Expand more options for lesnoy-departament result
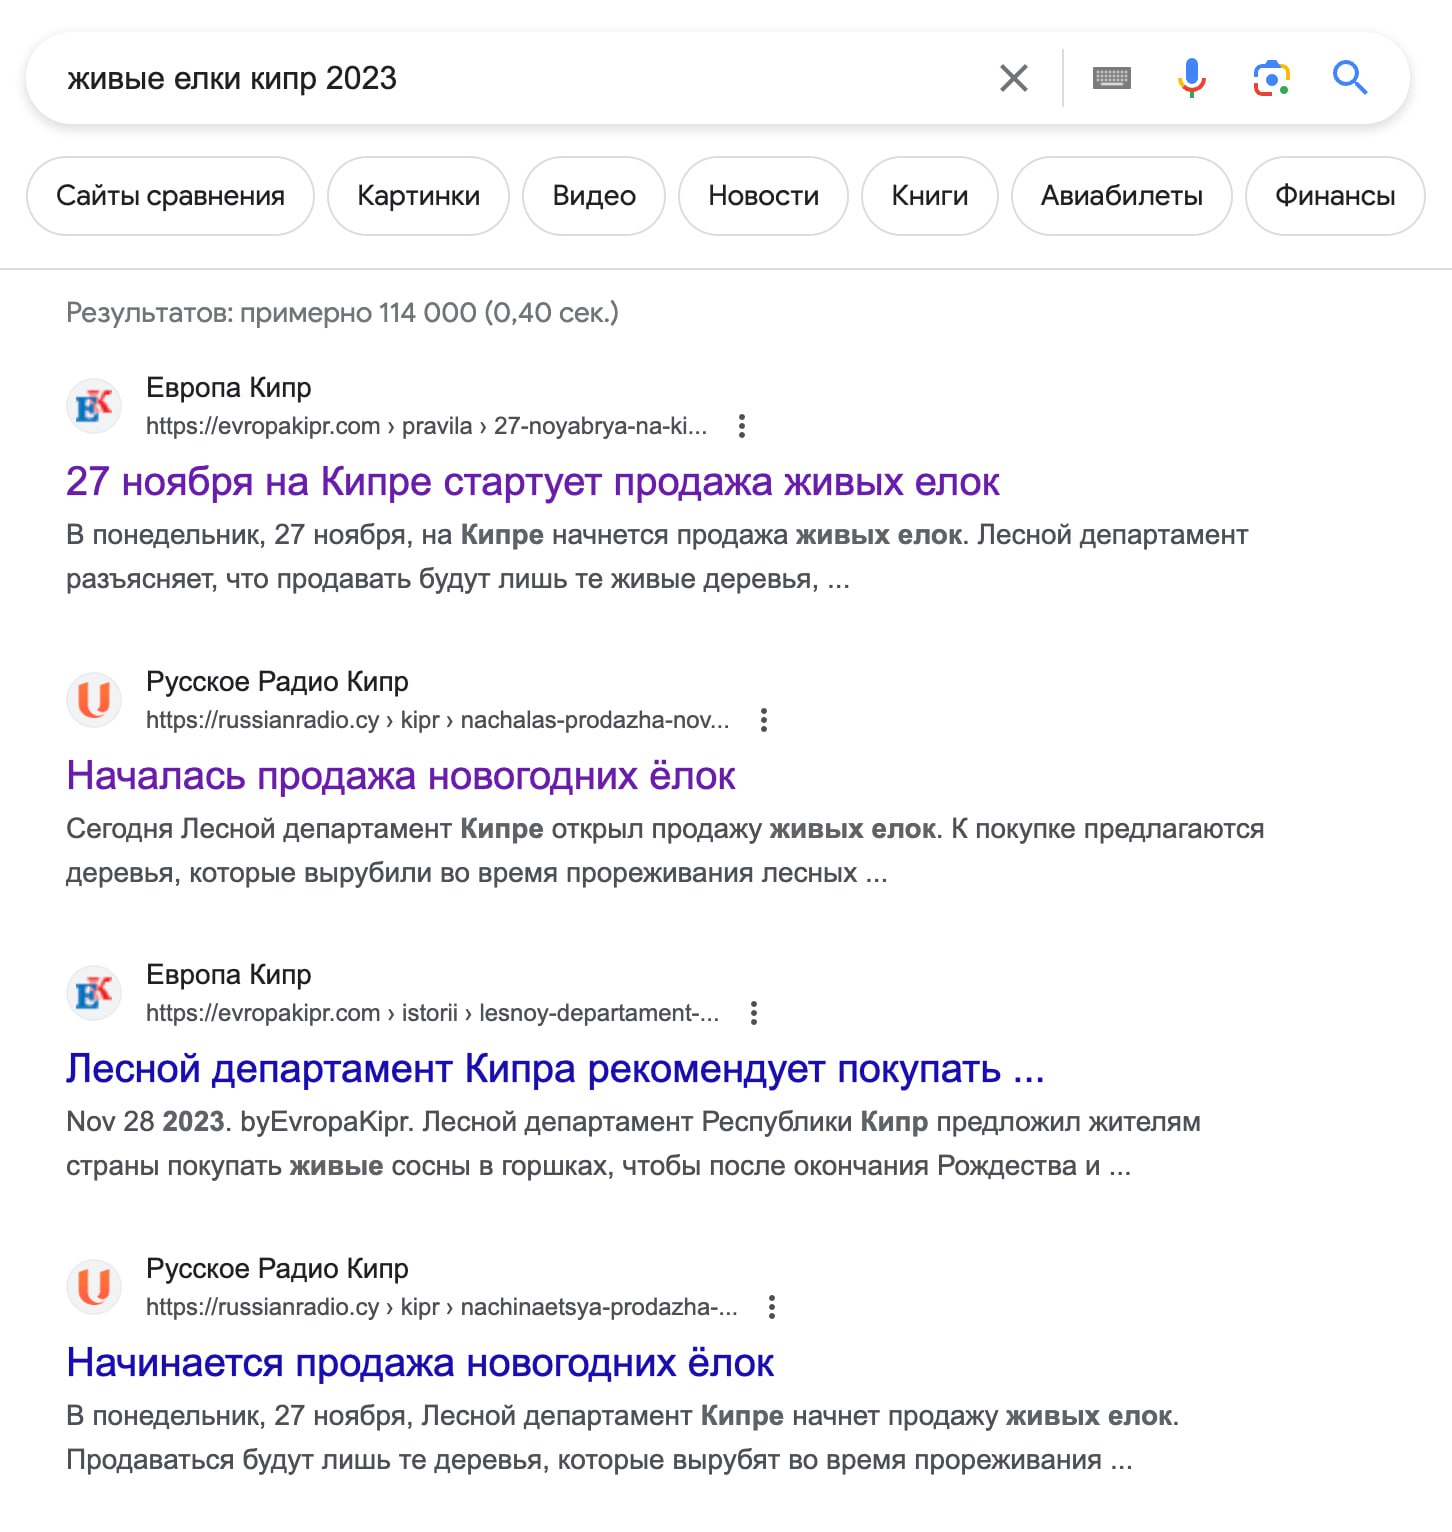 pos(753,1013)
